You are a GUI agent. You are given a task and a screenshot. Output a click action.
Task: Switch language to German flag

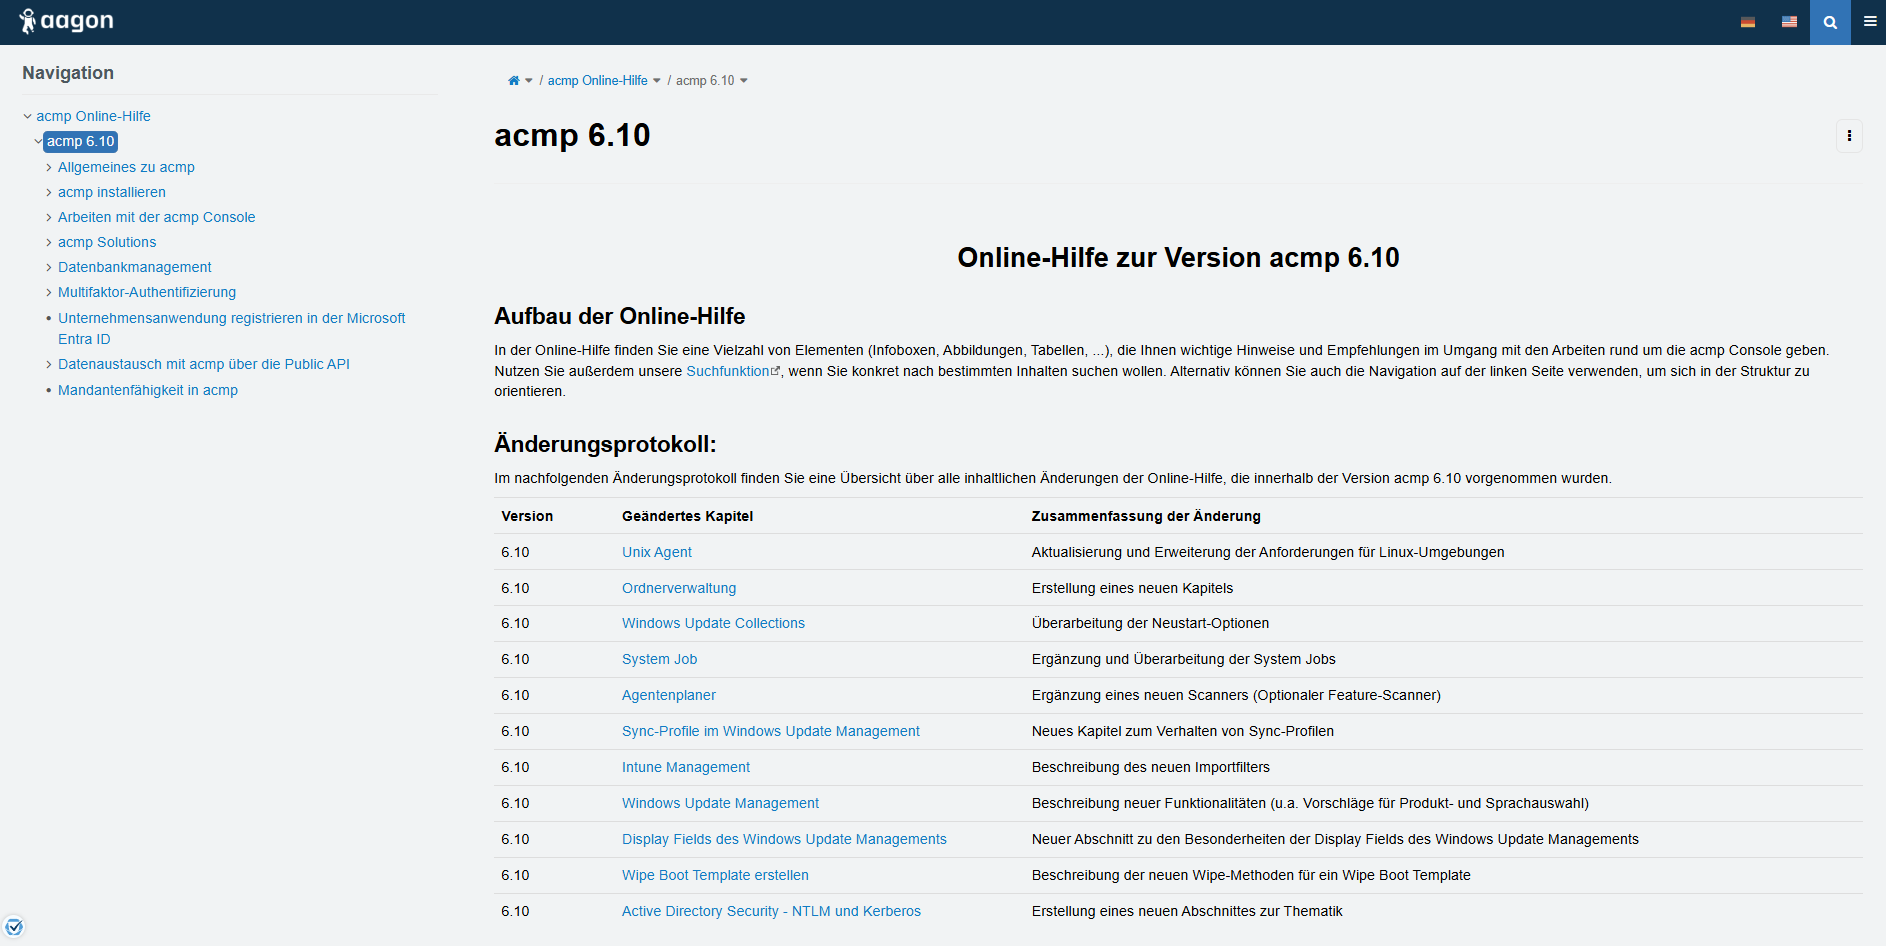[x=1748, y=22]
